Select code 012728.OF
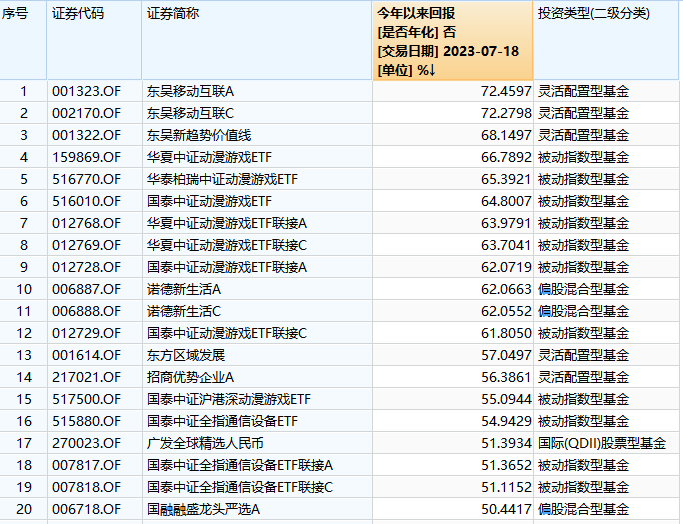The height and width of the screenshot is (524, 683). click(x=86, y=267)
